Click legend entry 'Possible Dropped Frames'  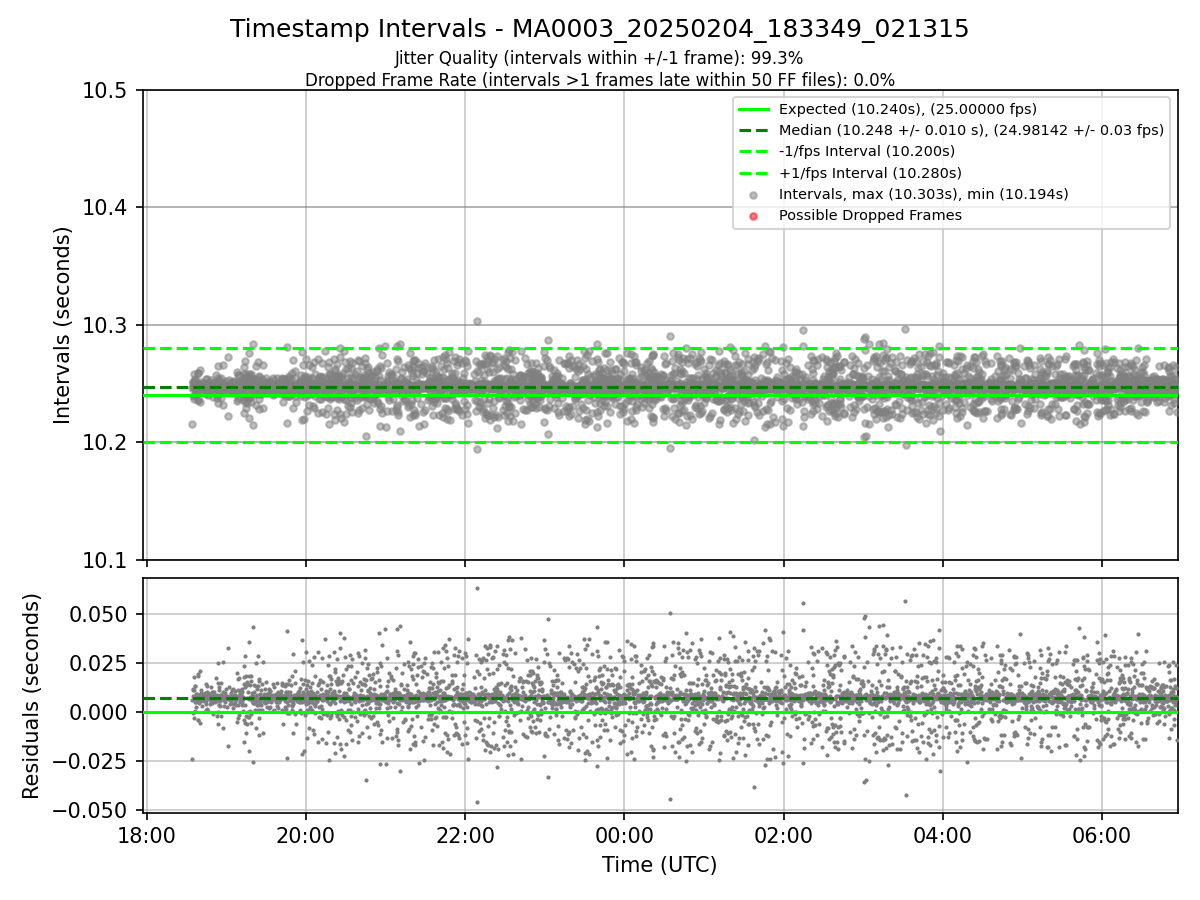870,215
